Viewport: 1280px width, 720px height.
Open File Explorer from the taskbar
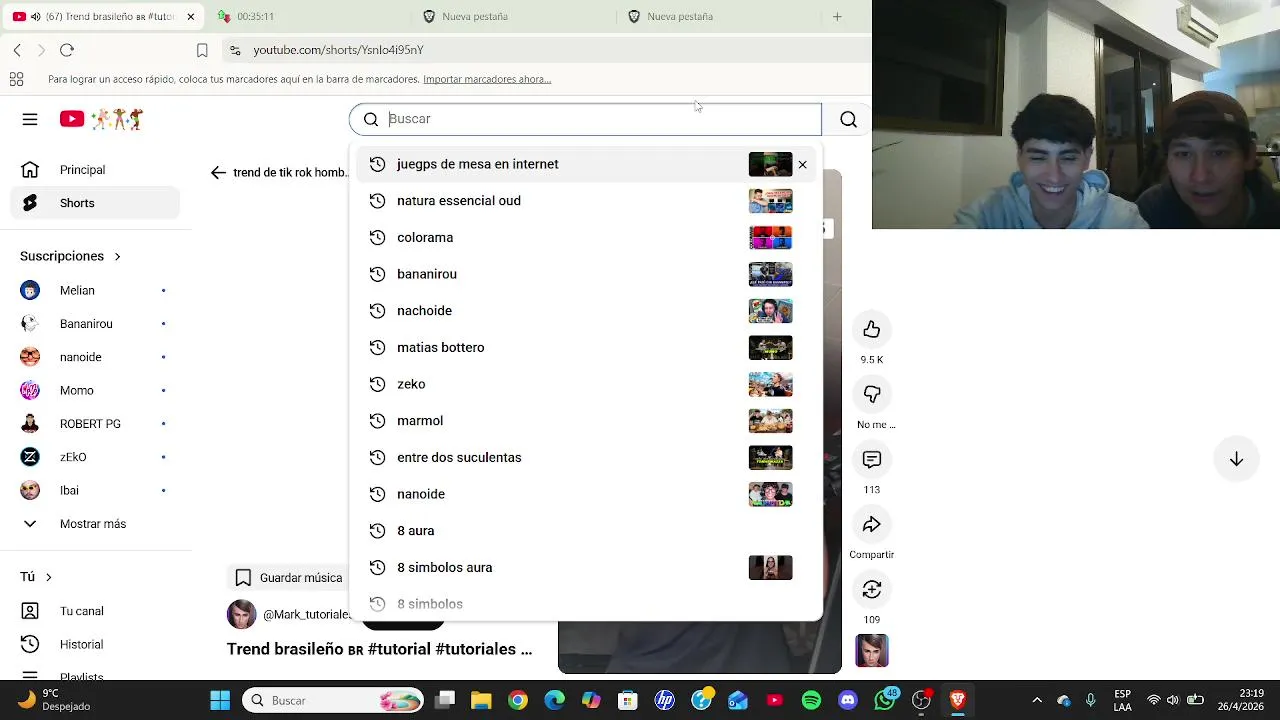coord(481,700)
